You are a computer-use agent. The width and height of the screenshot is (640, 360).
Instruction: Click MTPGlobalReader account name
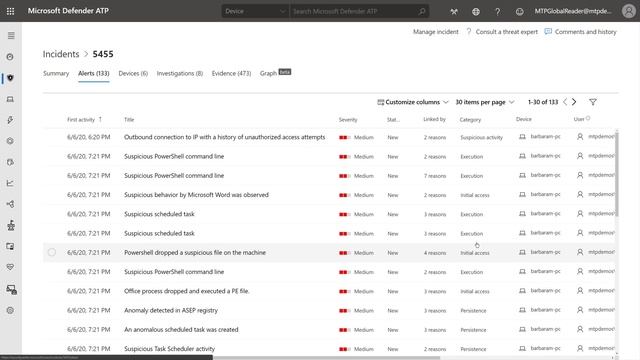coord(573,11)
